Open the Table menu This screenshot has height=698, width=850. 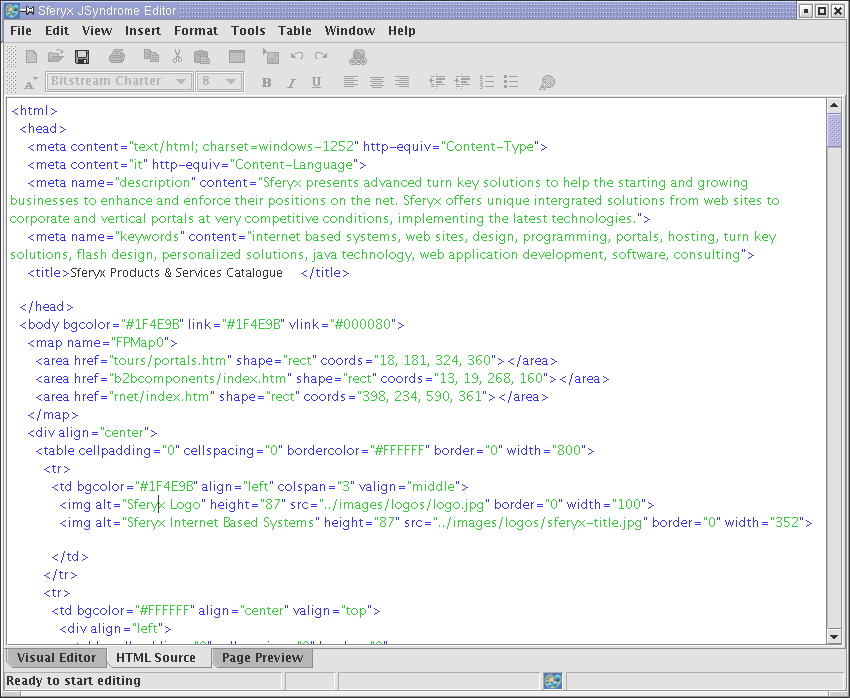295,31
